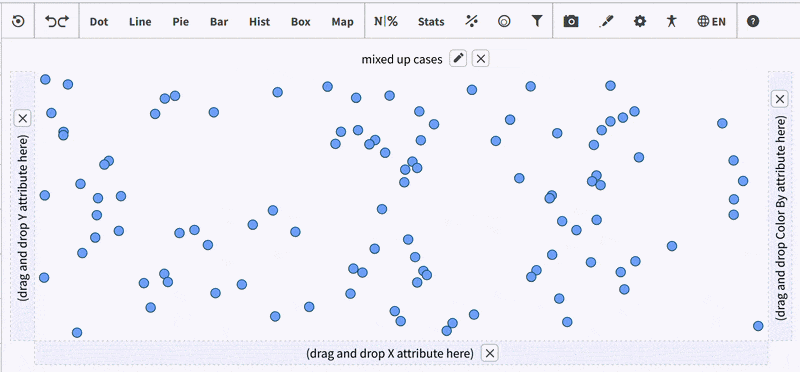Viewport: 800px width, 372px height.
Task: Click the 'mixed up cases' title text
Action: (402, 59)
